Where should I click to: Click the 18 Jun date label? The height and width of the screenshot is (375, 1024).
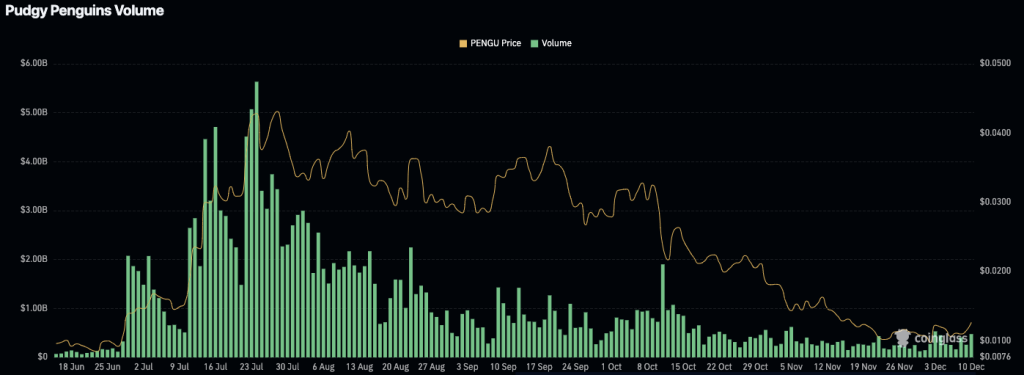72,367
